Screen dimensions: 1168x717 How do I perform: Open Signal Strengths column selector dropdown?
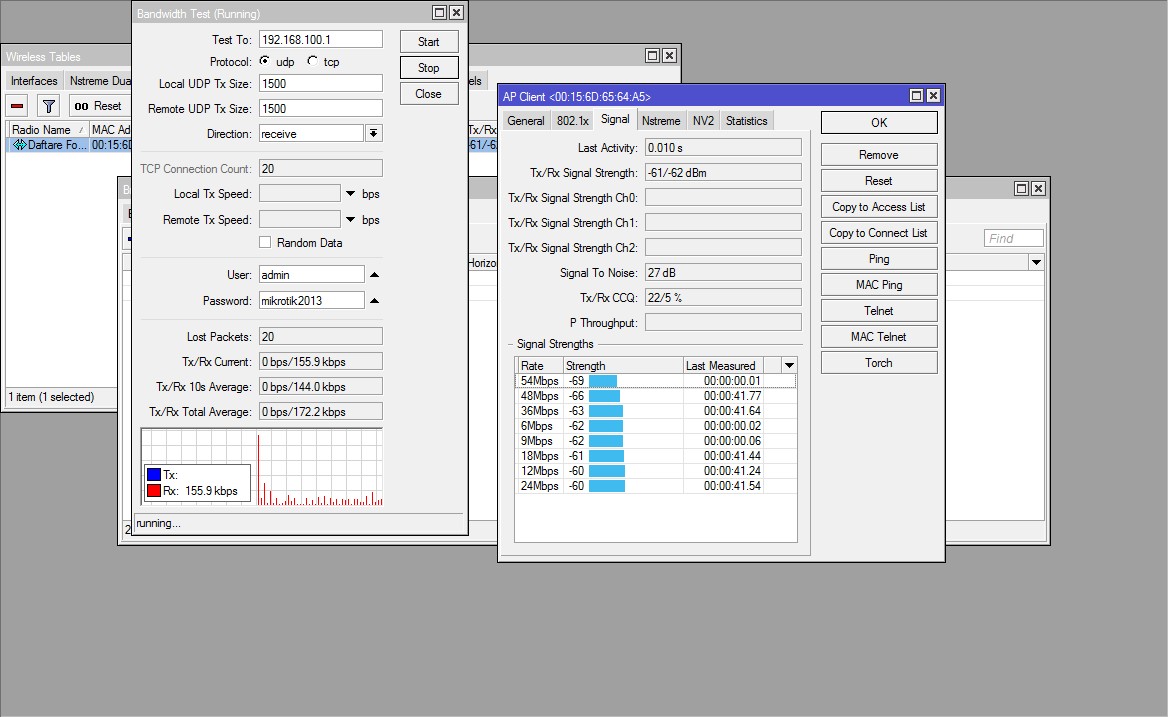[789, 365]
